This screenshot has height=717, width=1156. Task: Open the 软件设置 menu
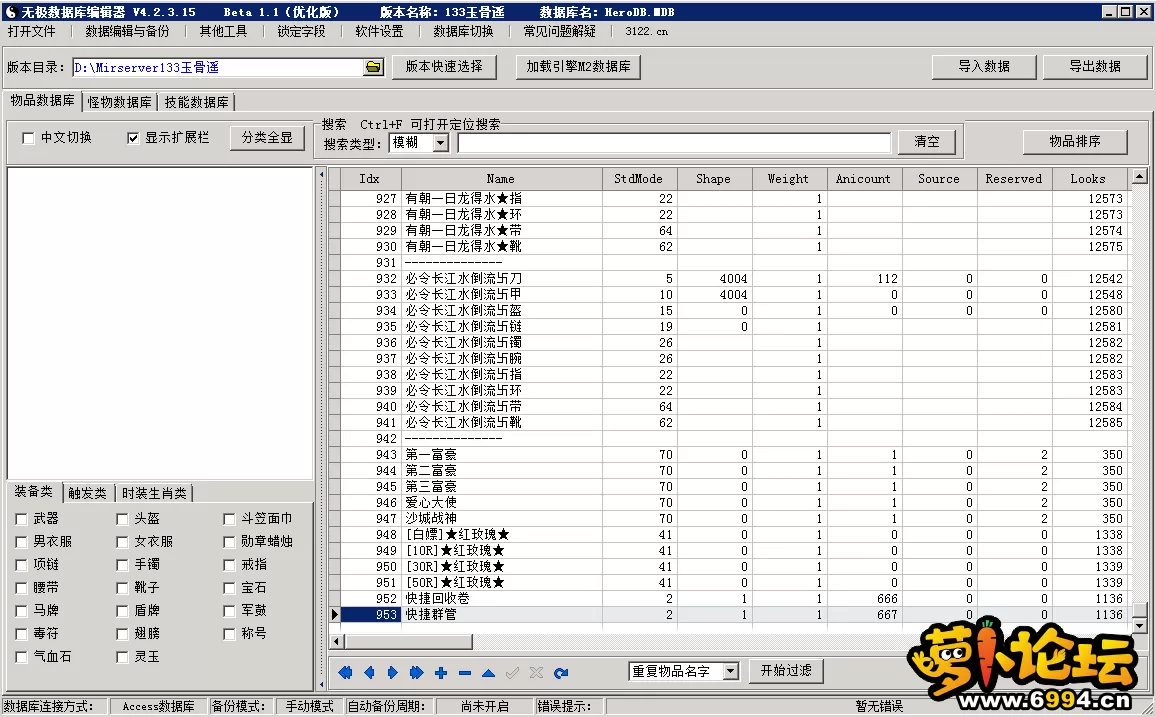(x=379, y=31)
